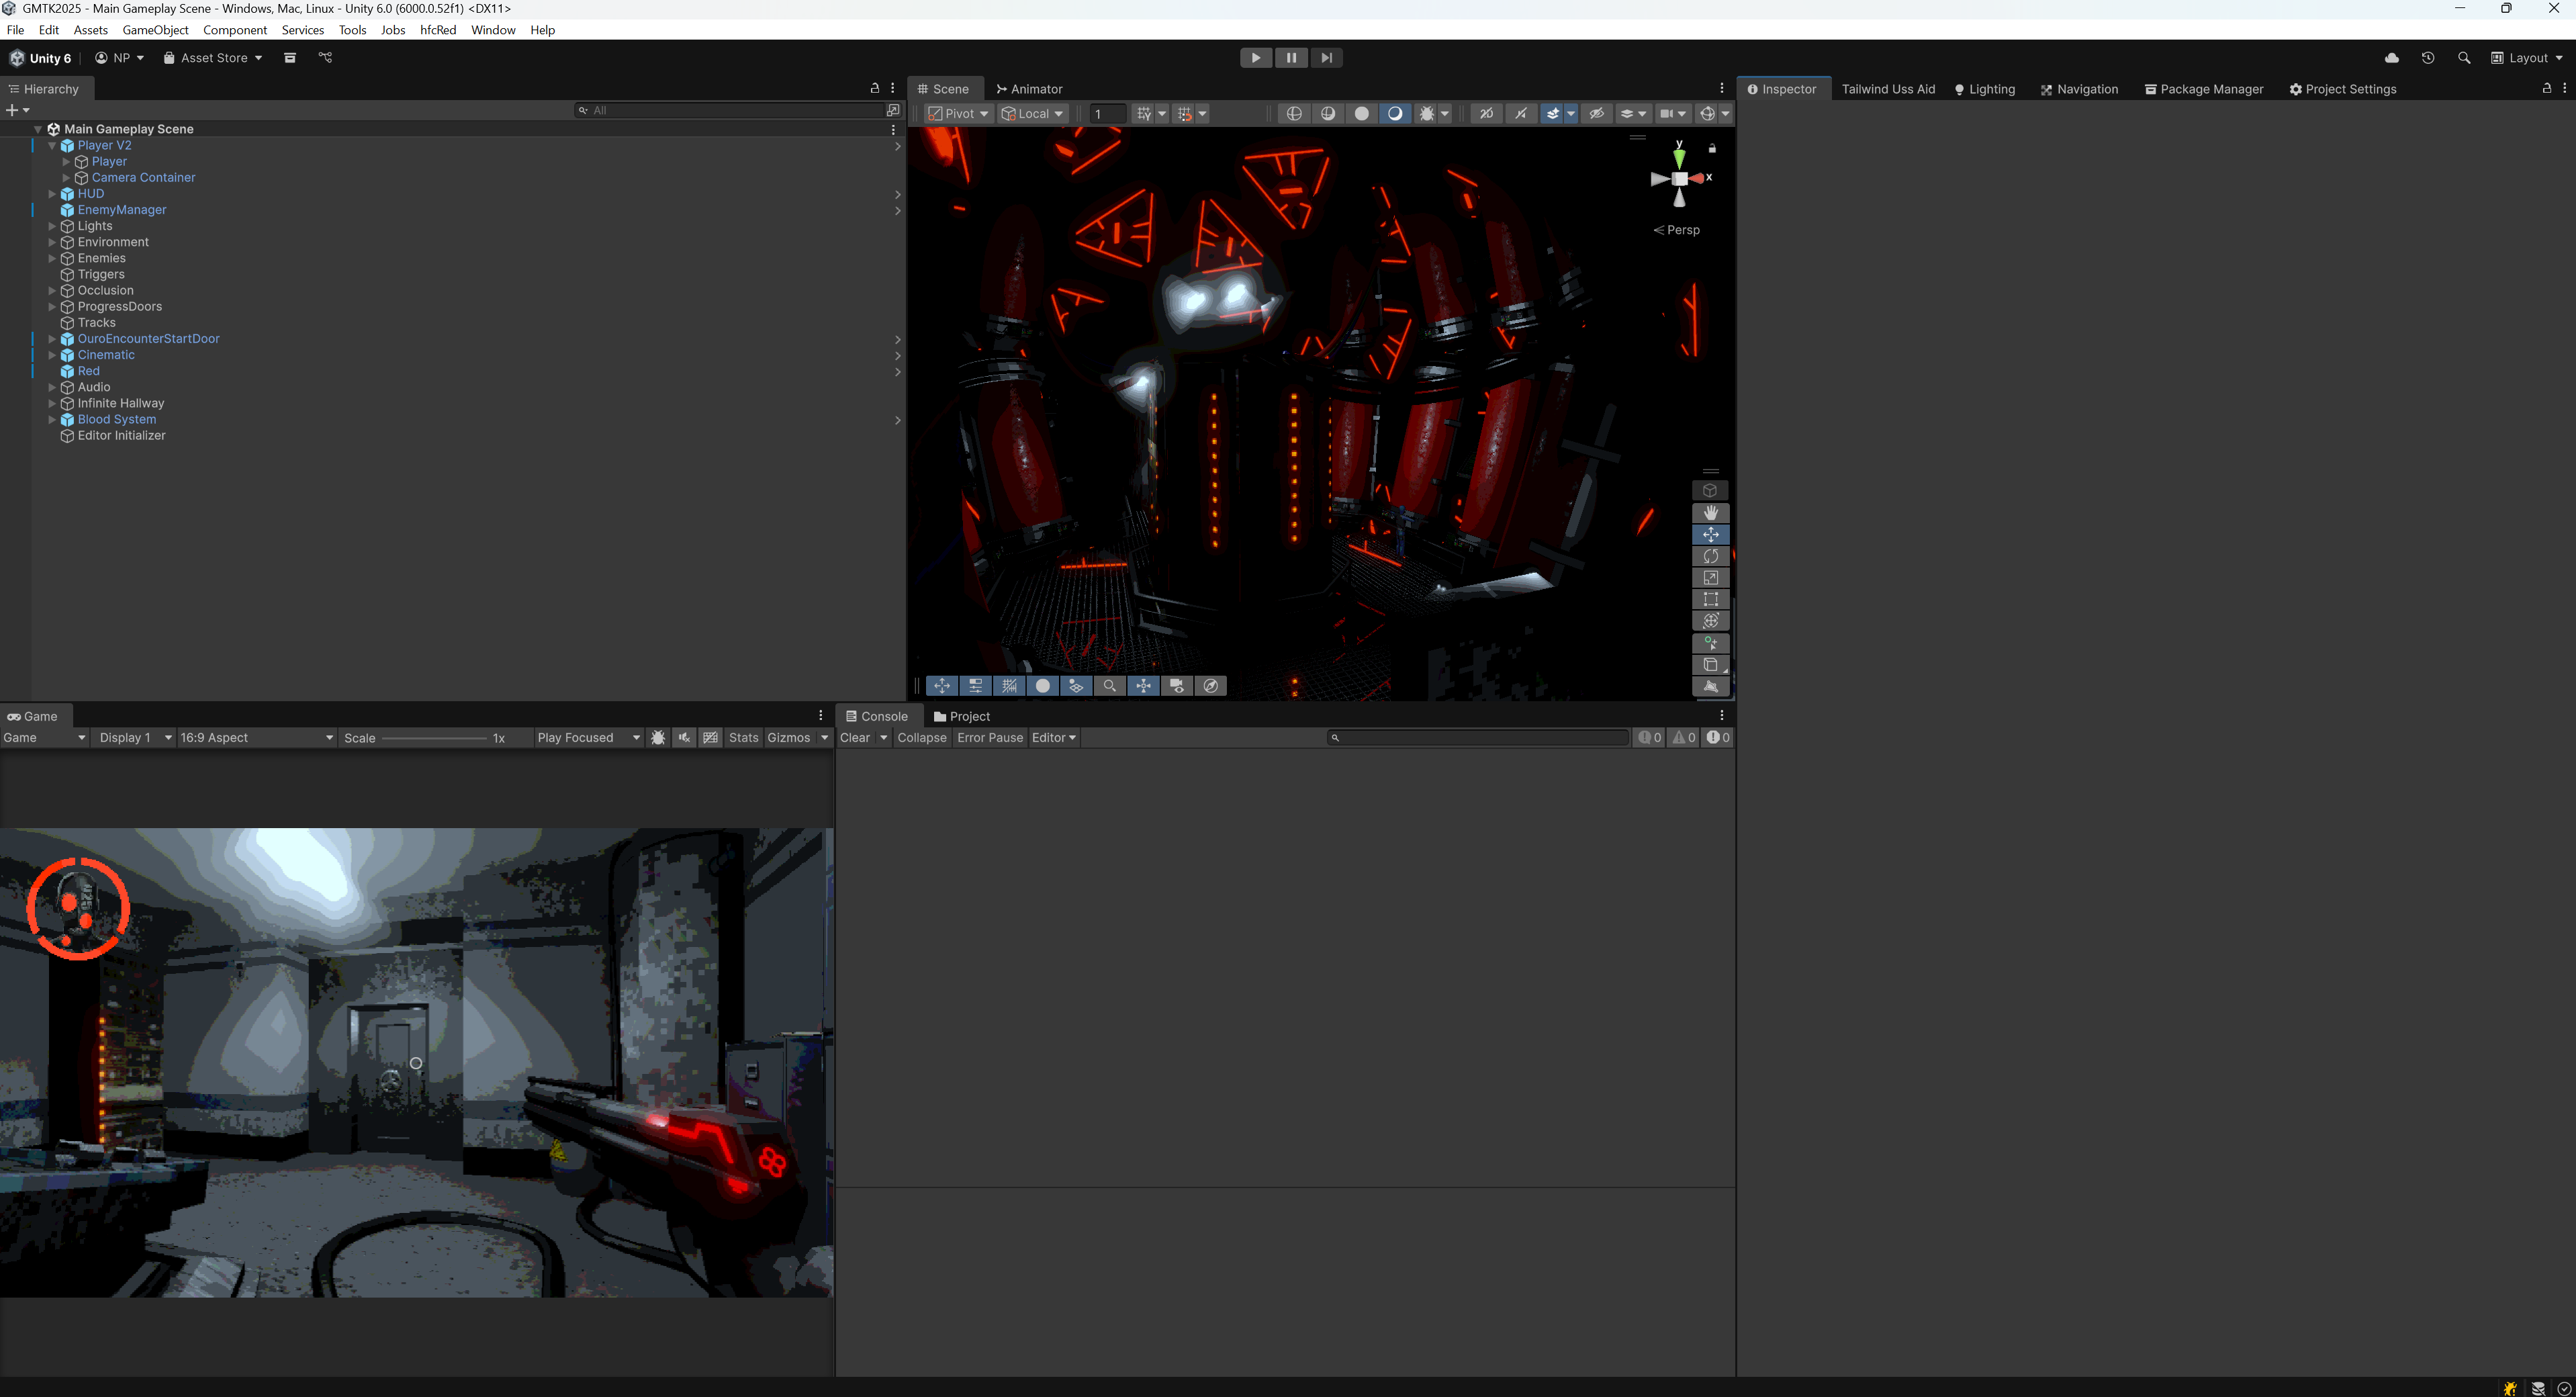Screen dimensions: 2576x1397
Task: Expand the Environment hierarchy item
Action: pos(52,242)
